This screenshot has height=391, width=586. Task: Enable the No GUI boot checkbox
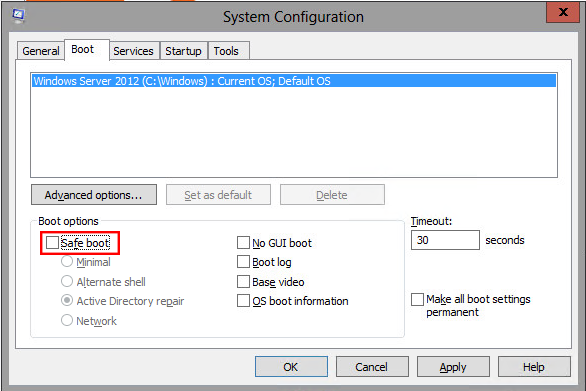243,242
